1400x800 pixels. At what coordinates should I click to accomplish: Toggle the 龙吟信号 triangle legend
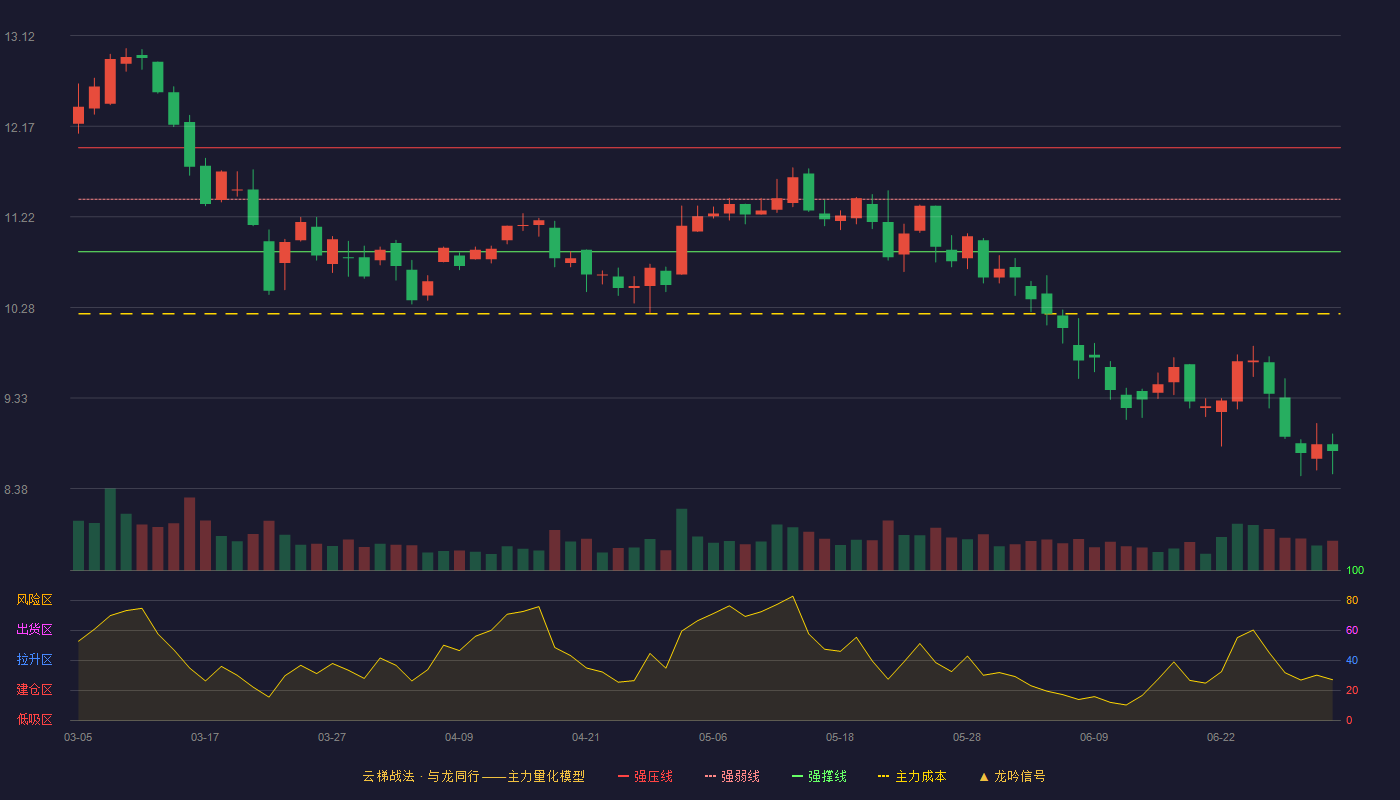coord(1012,776)
